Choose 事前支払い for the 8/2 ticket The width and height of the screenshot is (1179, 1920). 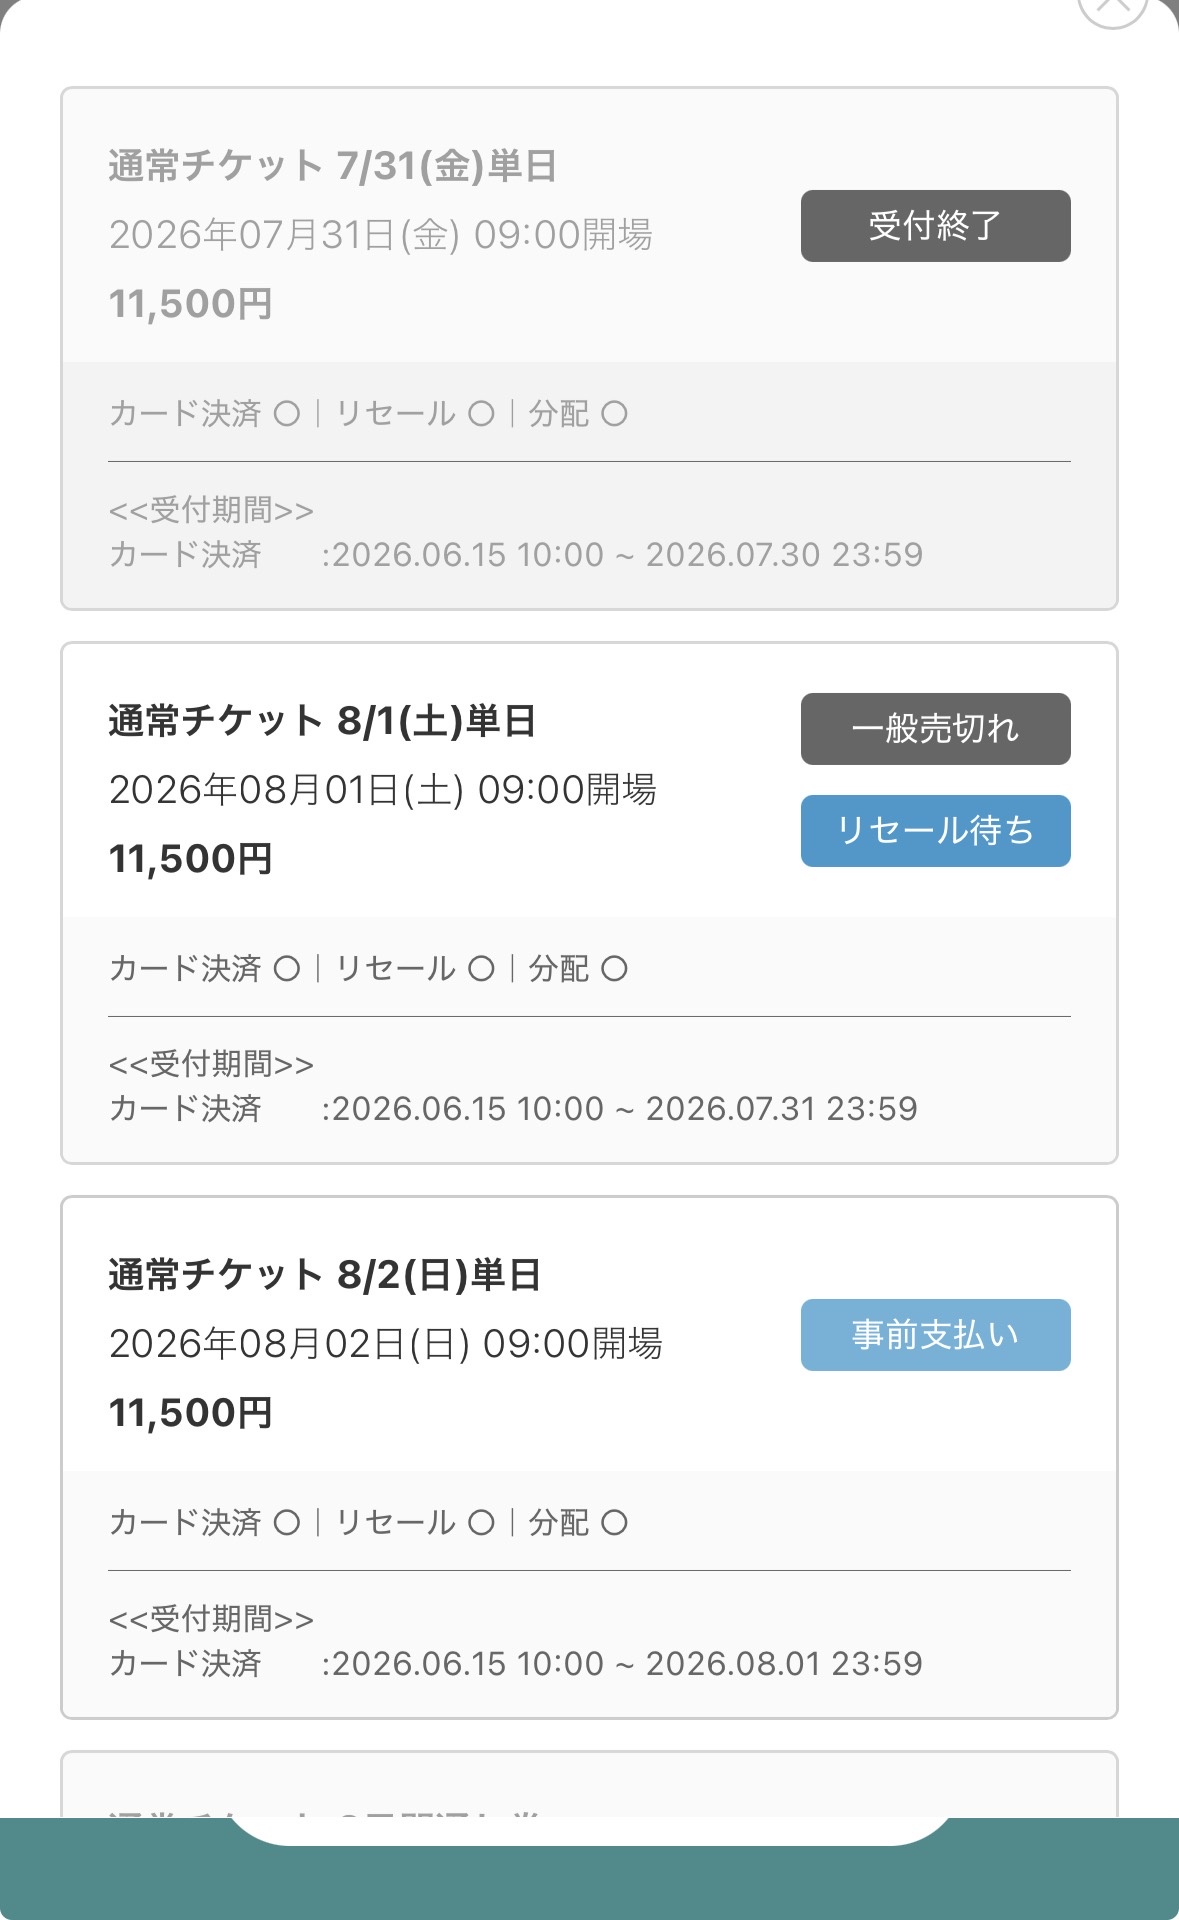[935, 1335]
